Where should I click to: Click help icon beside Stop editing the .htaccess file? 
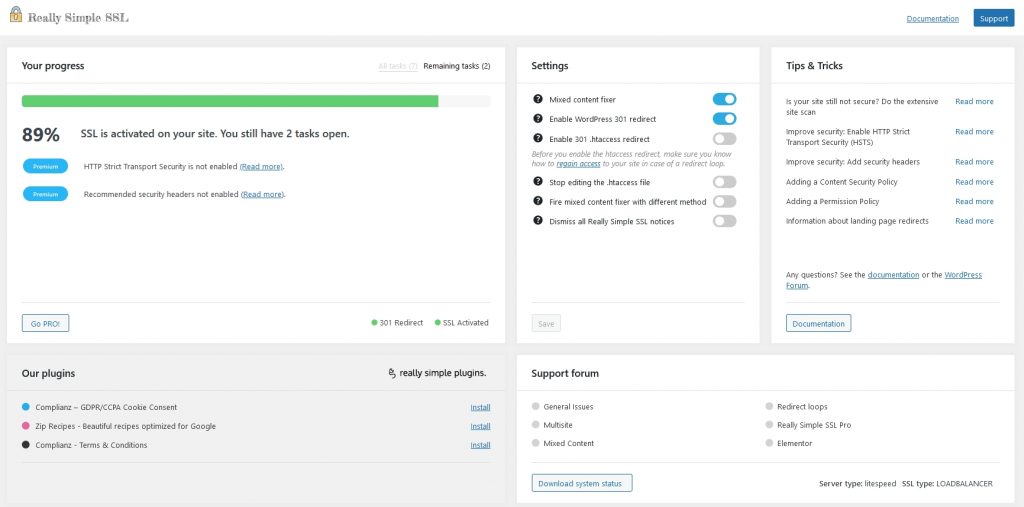tap(538, 181)
